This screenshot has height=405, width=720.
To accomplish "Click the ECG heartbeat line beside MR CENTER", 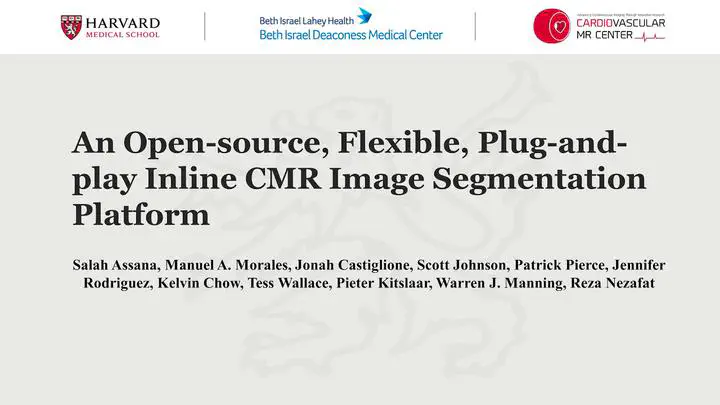I will coord(650,37).
